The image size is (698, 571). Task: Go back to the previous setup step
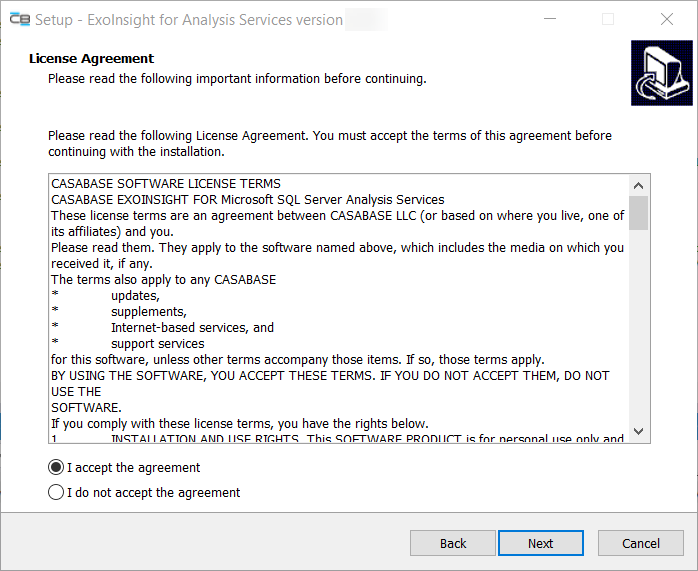(453, 543)
